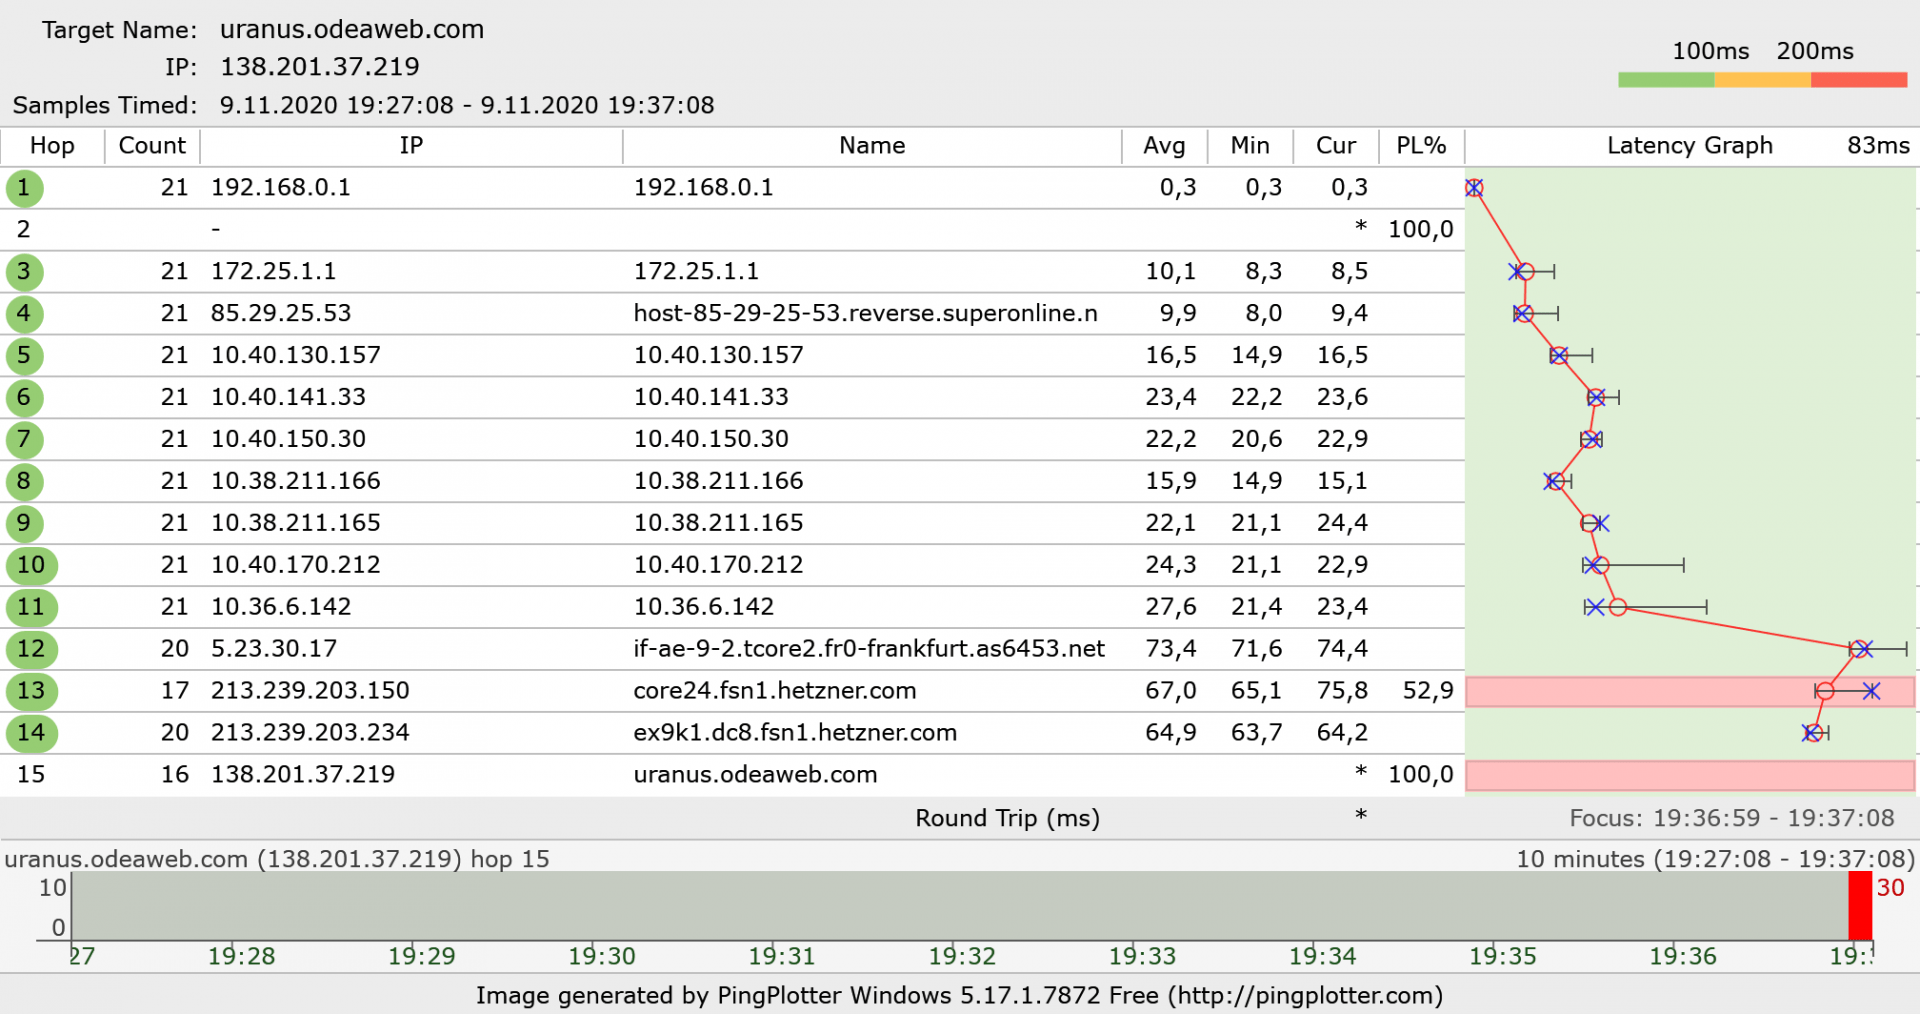Screen dimensions: 1920x1014
Task: Click the green hop 3 circle
Action: tap(24, 272)
